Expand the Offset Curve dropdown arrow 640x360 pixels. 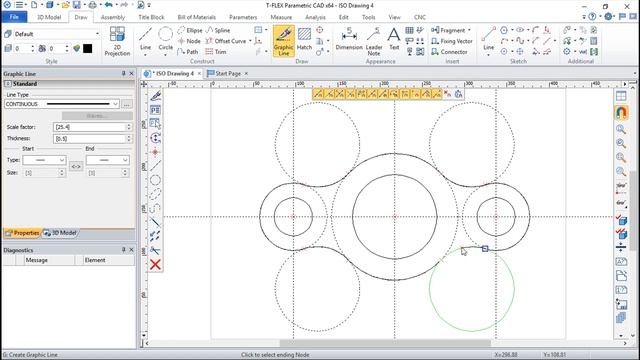(x=250, y=41)
